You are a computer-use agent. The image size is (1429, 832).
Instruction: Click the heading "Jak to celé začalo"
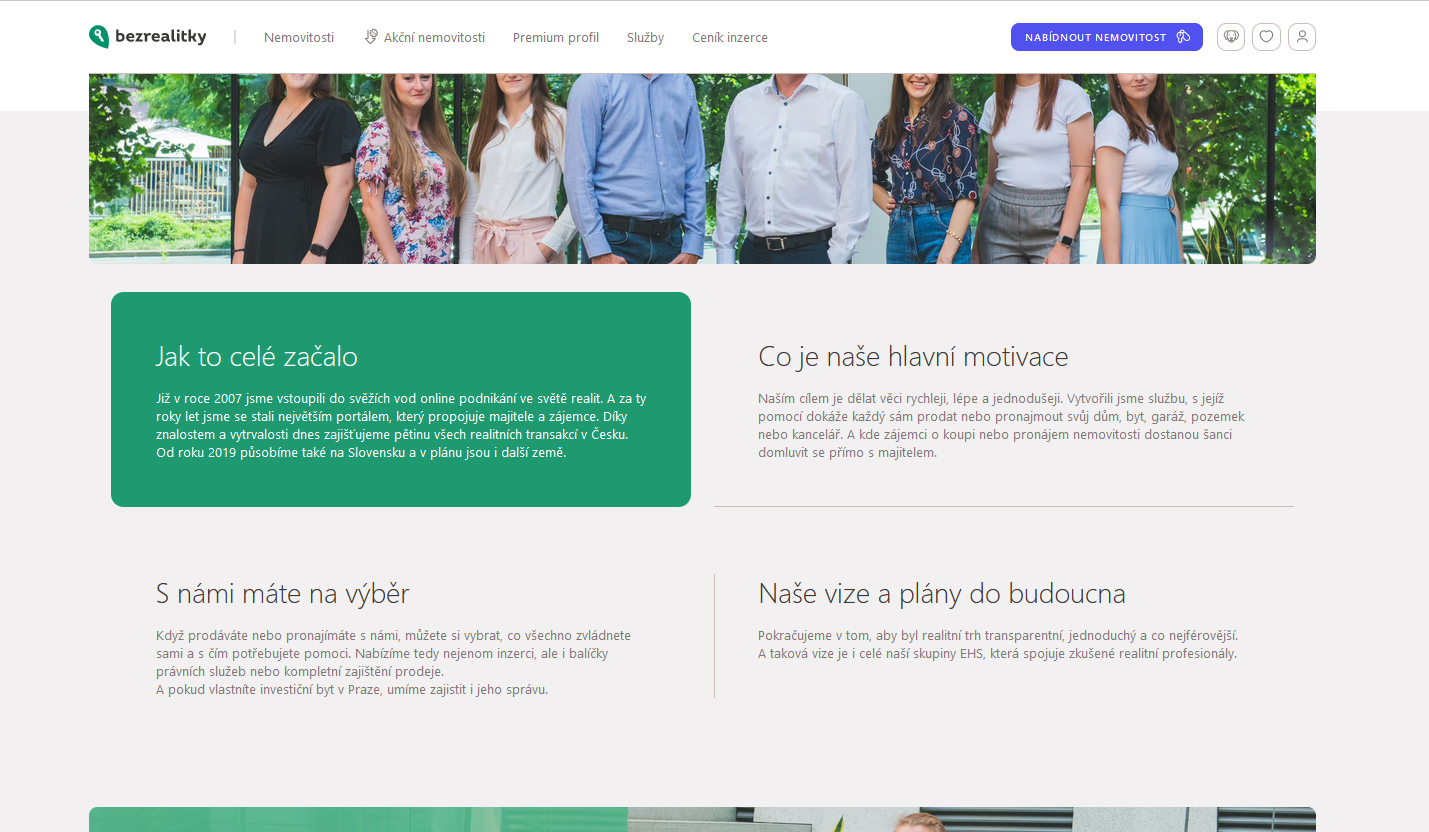click(x=257, y=356)
